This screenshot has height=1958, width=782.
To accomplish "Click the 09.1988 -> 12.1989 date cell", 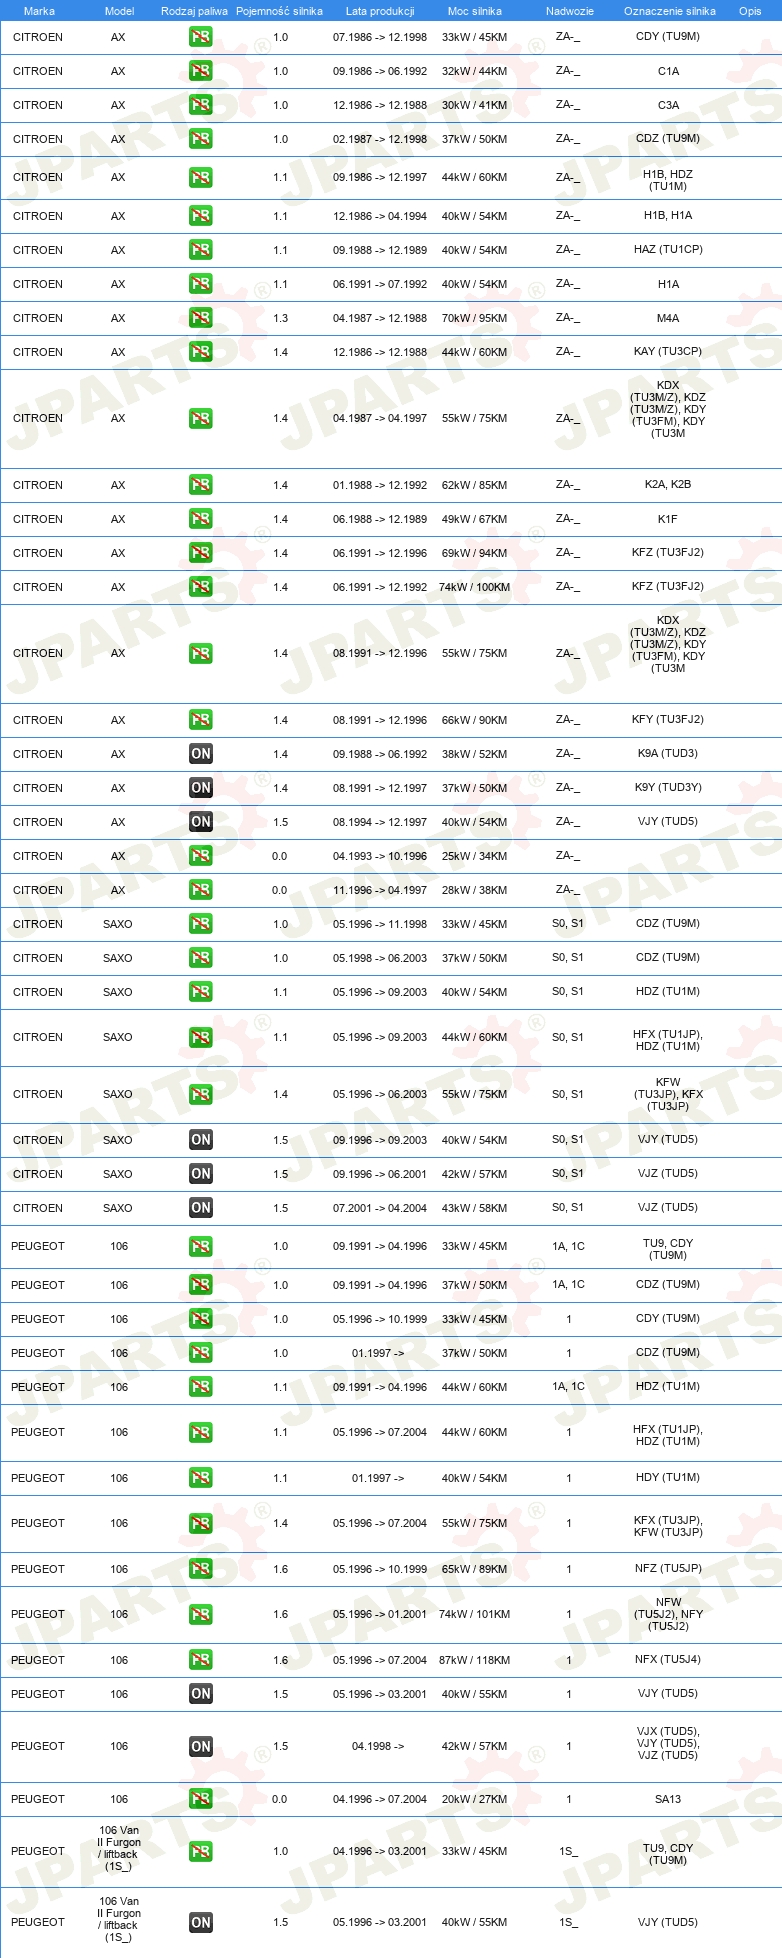I will pos(380,250).
